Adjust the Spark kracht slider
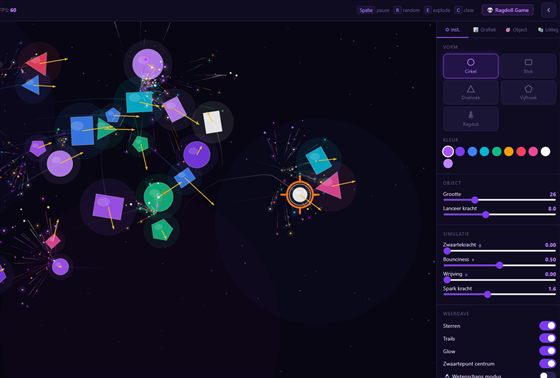 click(500, 294)
